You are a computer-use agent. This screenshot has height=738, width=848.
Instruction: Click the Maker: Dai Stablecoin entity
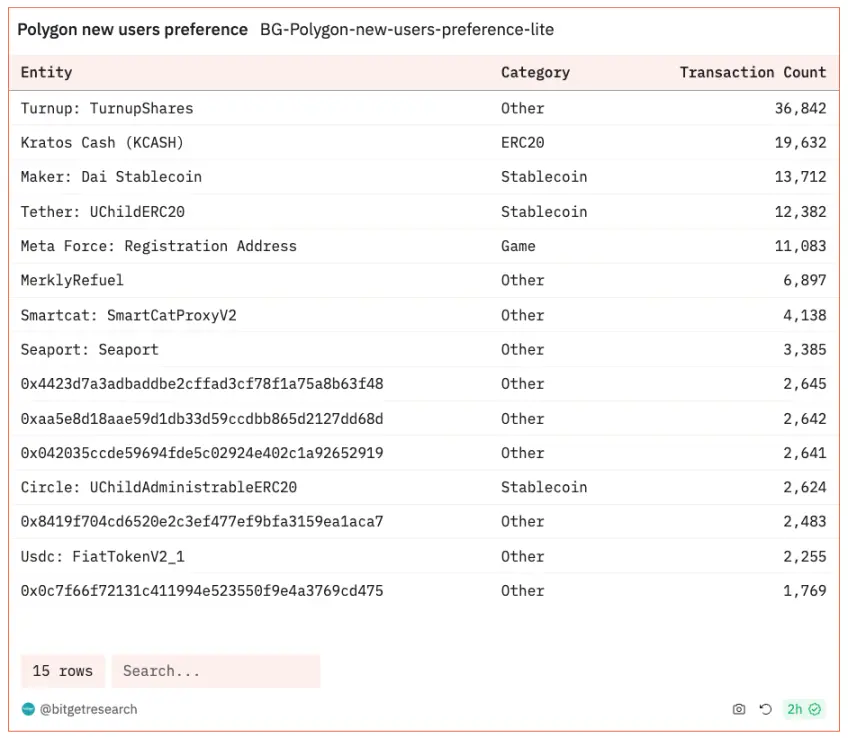pos(111,177)
